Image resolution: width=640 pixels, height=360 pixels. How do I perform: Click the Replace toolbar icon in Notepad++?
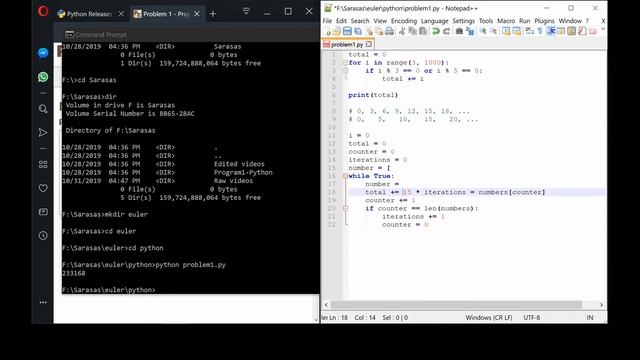pyautogui.click(x=470, y=31)
